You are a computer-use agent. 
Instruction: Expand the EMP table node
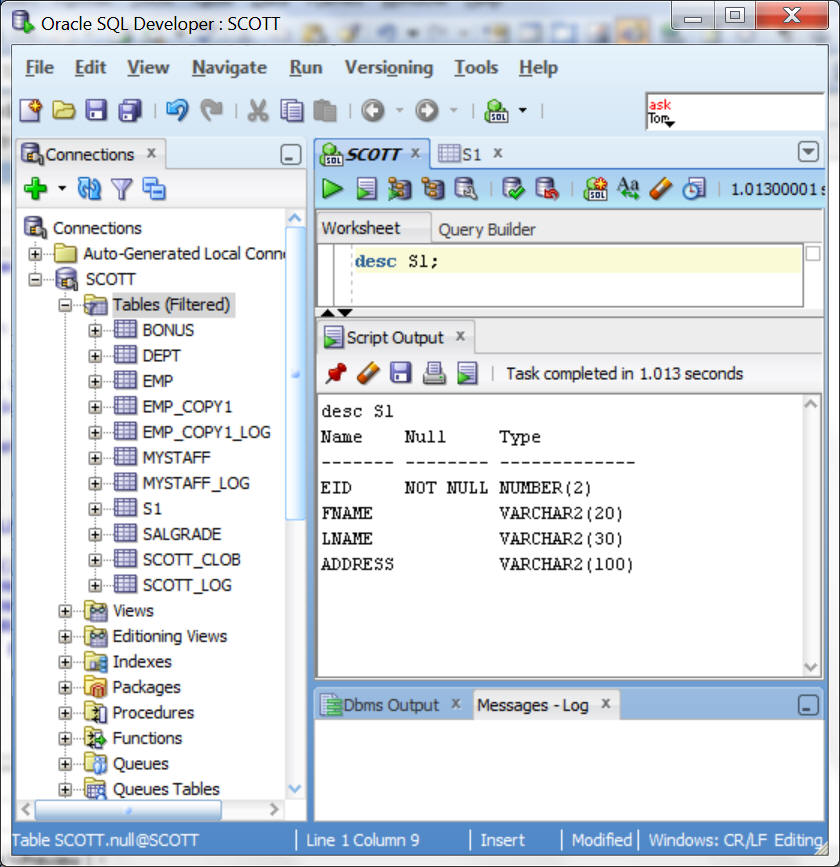[95, 382]
